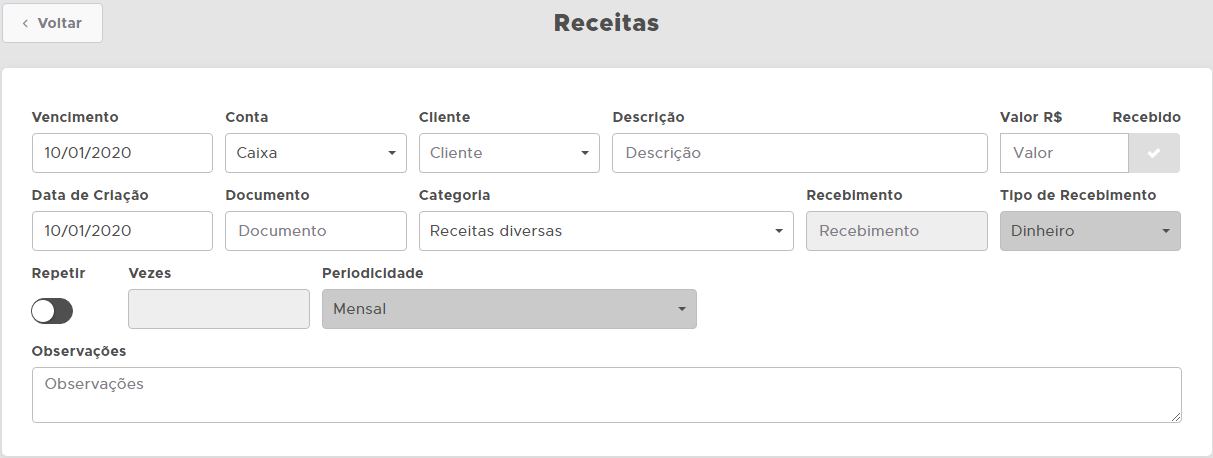Image resolution: width=1213 pixels, height=458 pixels.
Task: Click the Cliente dropdown caret arrow
Action: (584, 153)
